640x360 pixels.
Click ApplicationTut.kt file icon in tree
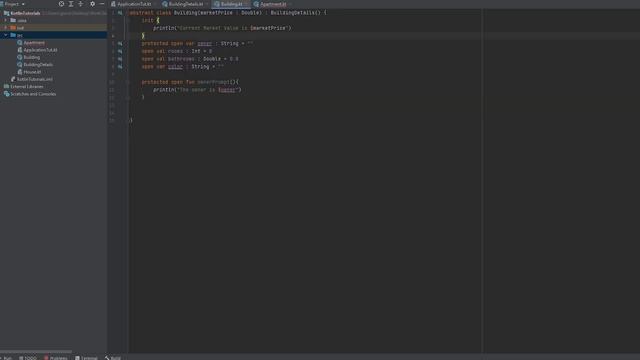pyautogui.click(x=20, y=50)
